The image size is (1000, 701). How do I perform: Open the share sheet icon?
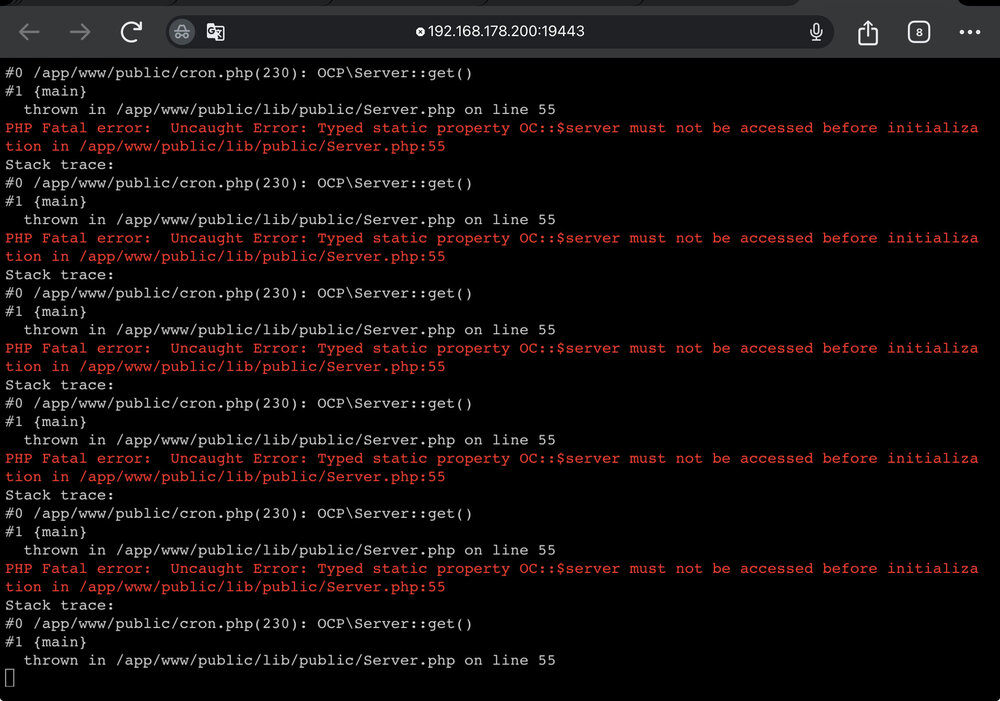(867, 32)
